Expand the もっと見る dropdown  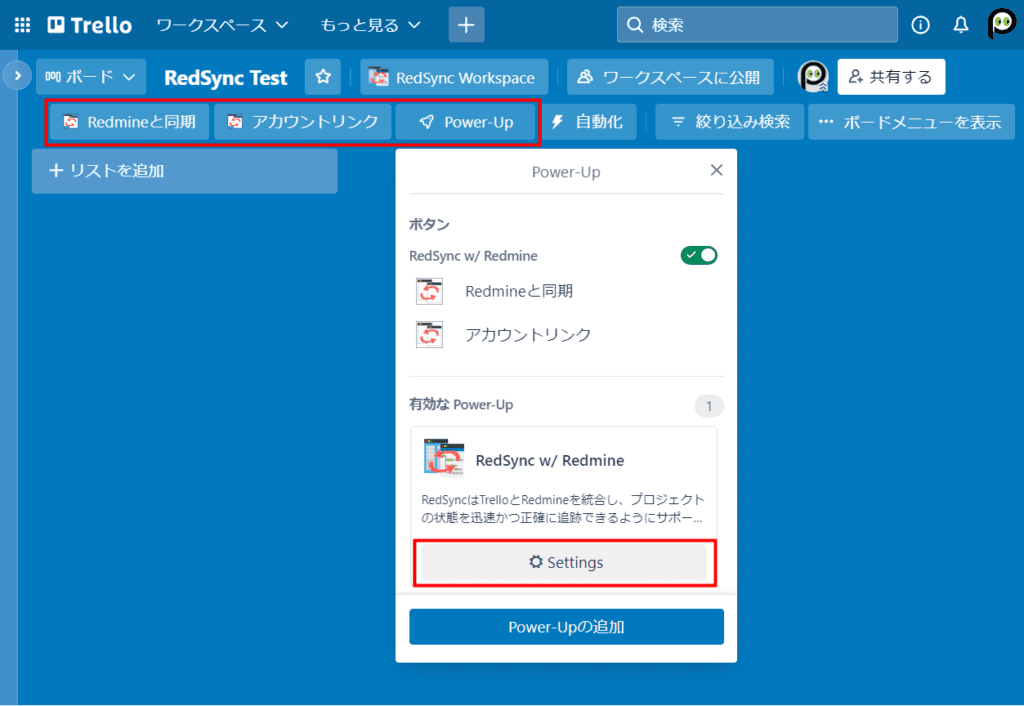370,24
